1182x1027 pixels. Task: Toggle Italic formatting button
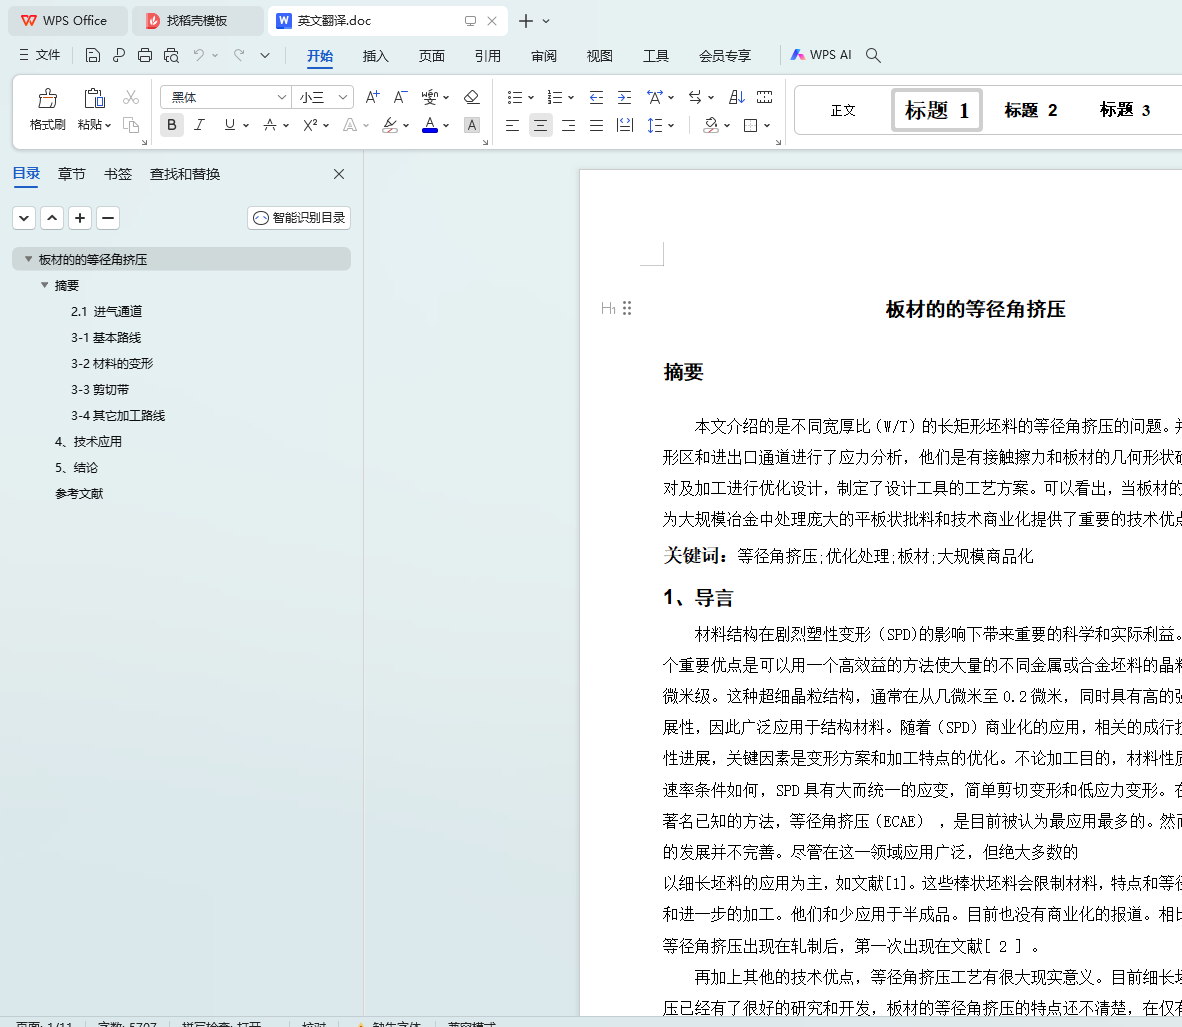[x=199, y=125]
